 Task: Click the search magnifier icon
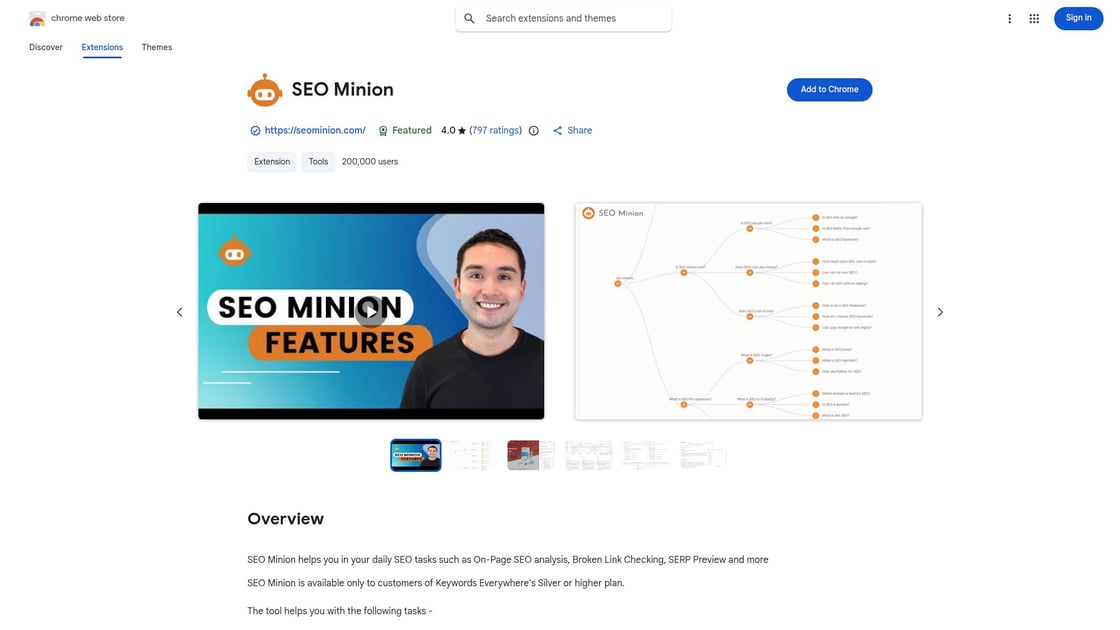(469, 19)
